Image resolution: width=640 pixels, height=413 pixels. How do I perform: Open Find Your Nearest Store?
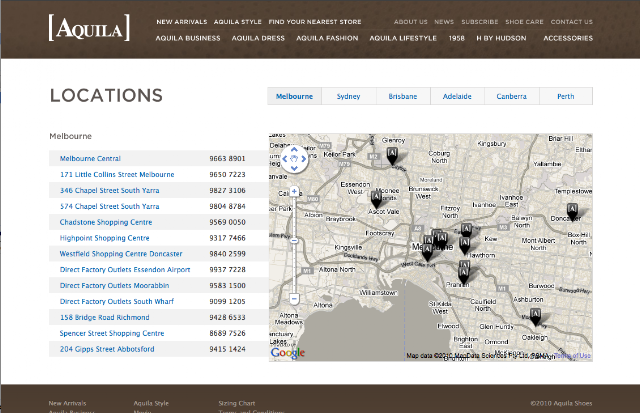click(x=315, y=22)
